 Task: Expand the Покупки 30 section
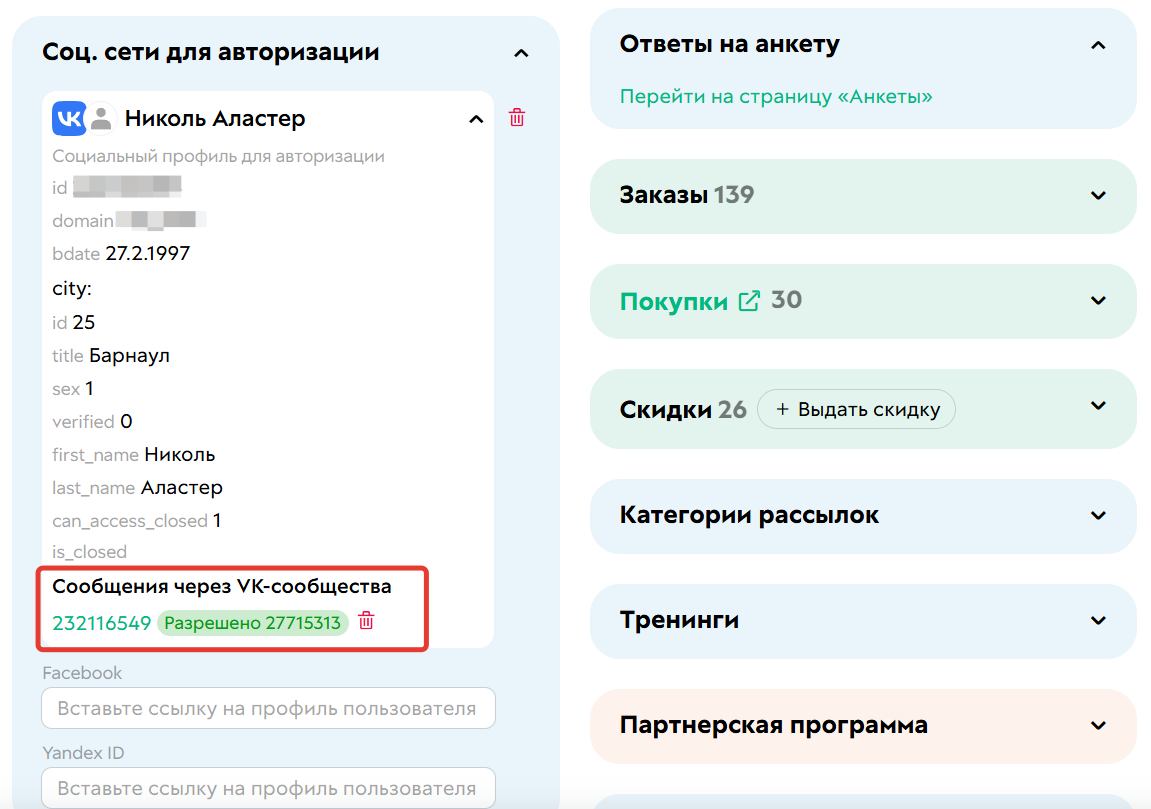(x=1098, y=300)
